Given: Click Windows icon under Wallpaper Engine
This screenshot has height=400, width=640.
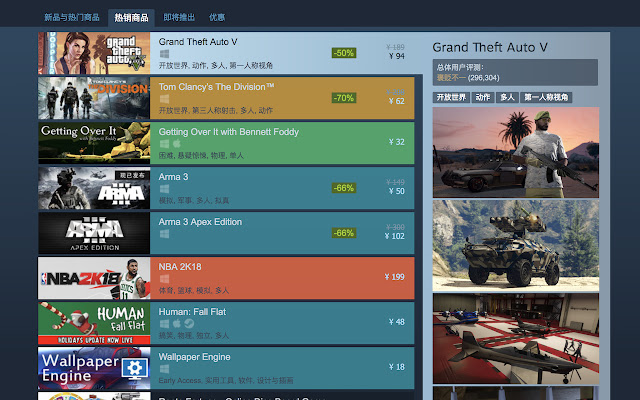Looking at the screenshot, I should (164, 369).
